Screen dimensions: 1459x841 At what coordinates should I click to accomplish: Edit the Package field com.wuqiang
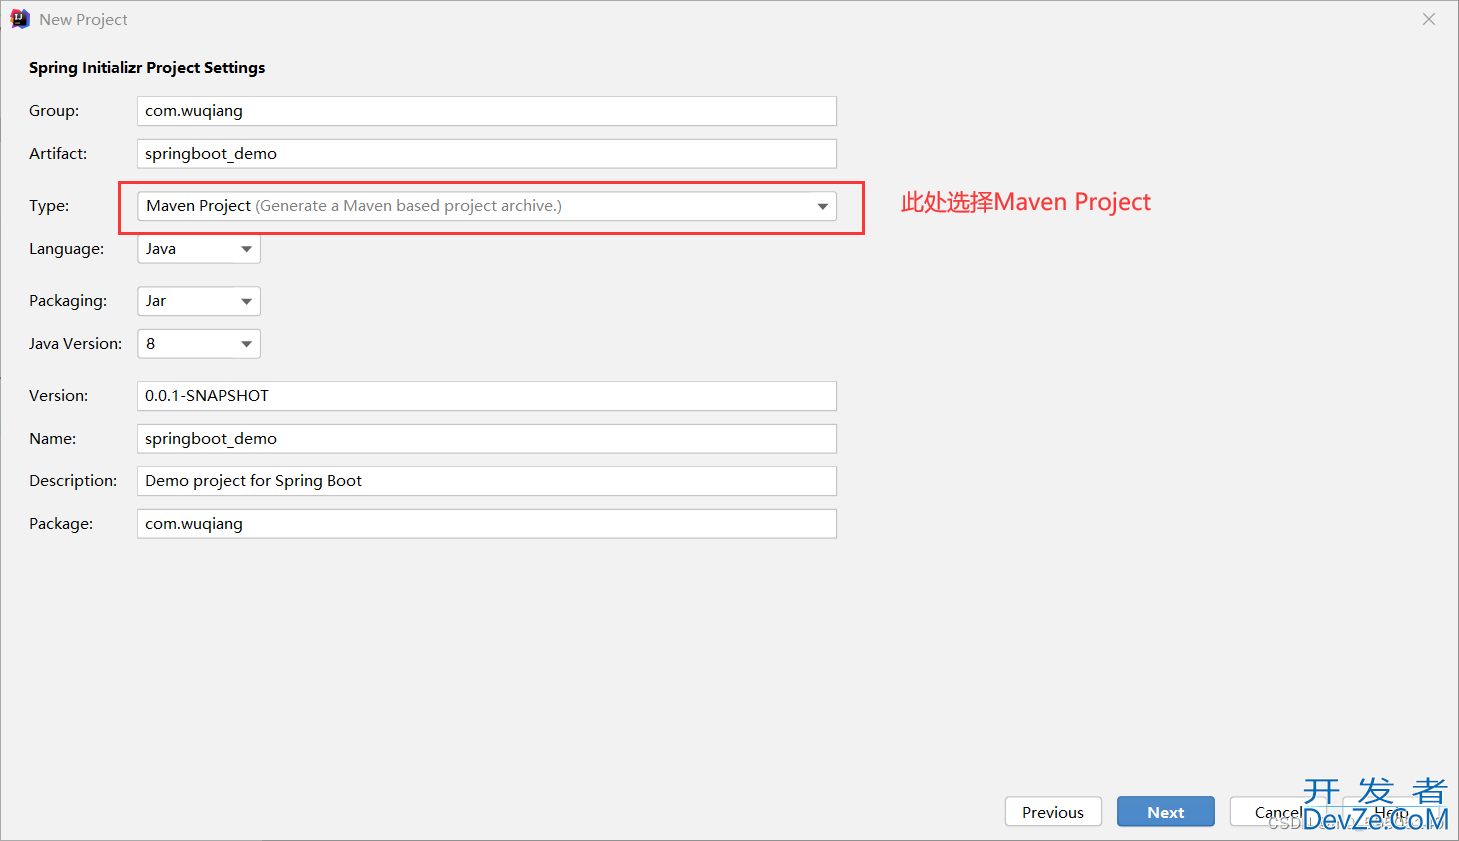pyautogui.click(x=487, y=524)
